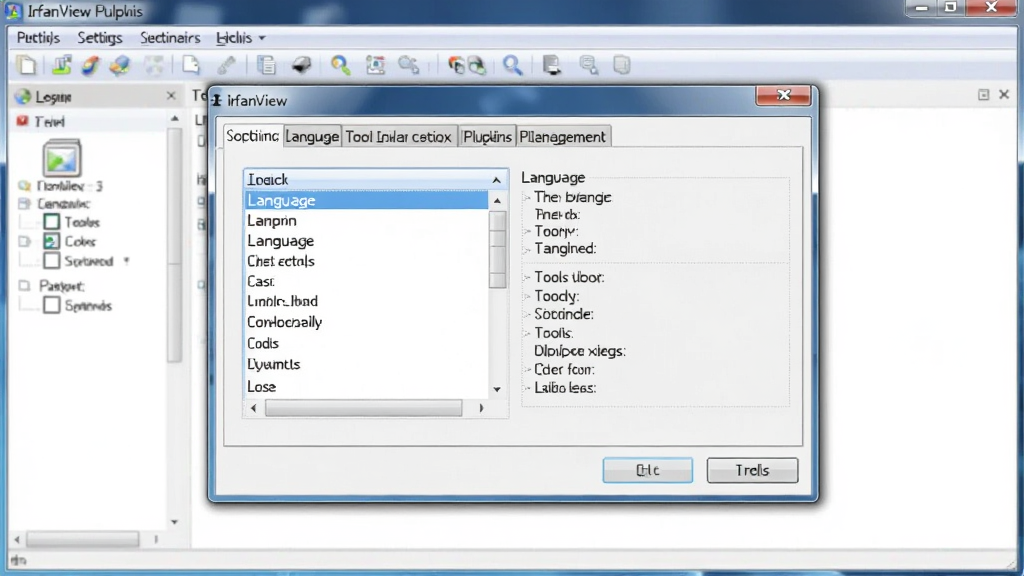
Task: Open the Hclıis menu dropdown arrow
Action: (262, 38)
